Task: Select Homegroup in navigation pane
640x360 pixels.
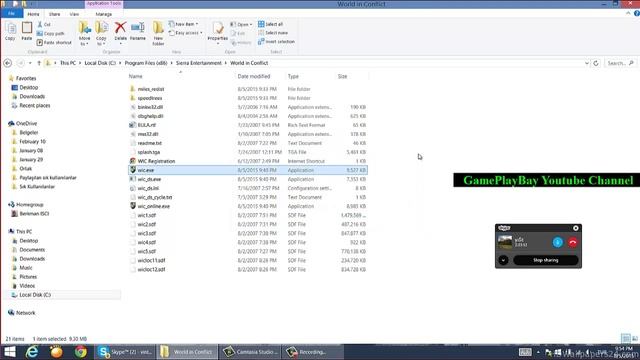Action: [29, 204]
